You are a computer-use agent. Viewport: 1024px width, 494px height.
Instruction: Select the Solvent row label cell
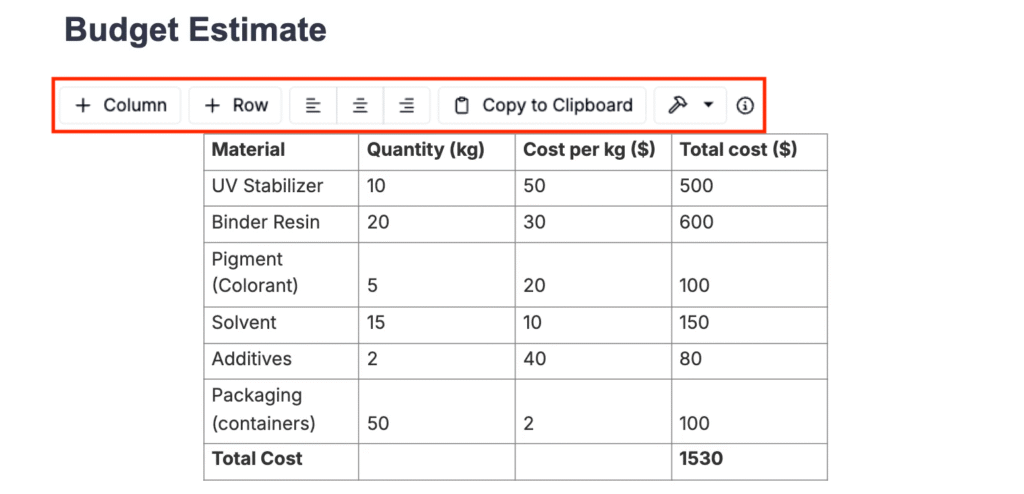click(280, 323)
